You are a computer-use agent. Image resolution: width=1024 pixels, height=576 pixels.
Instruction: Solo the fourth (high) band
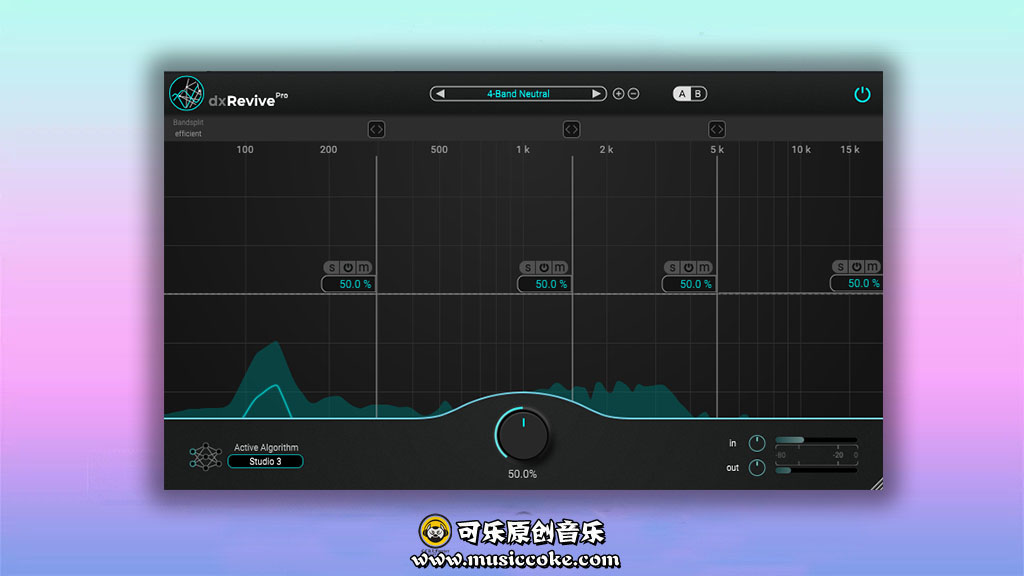click(x=840, y=266)
